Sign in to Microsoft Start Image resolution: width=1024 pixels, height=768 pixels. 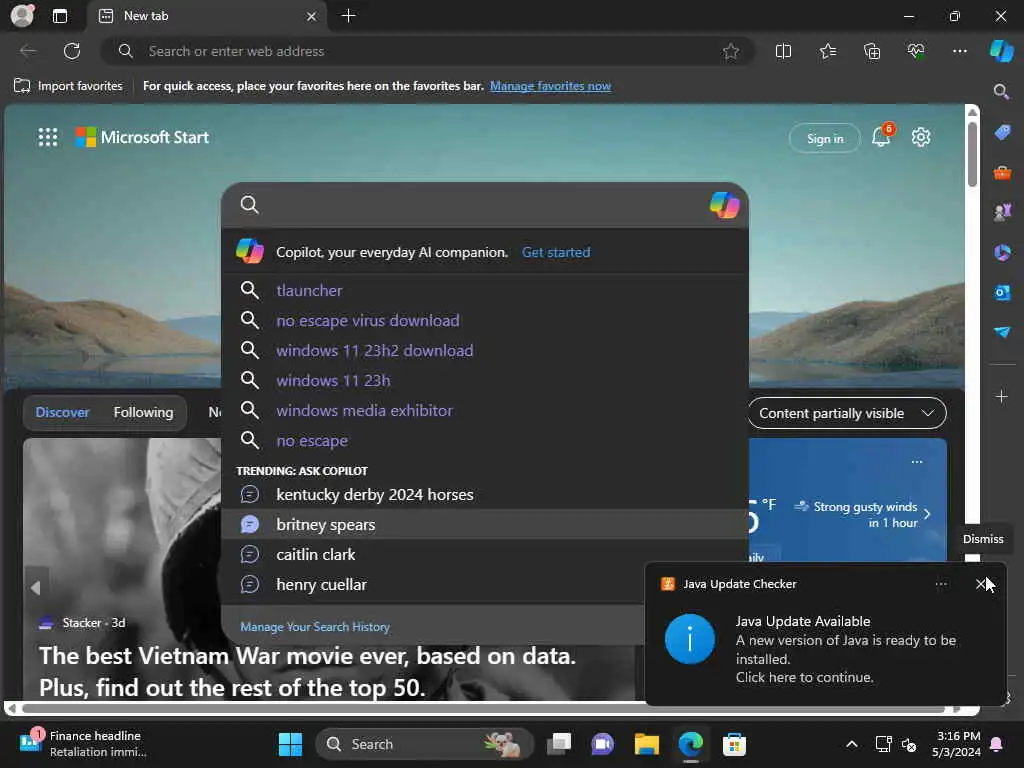(x=825, y=138)
